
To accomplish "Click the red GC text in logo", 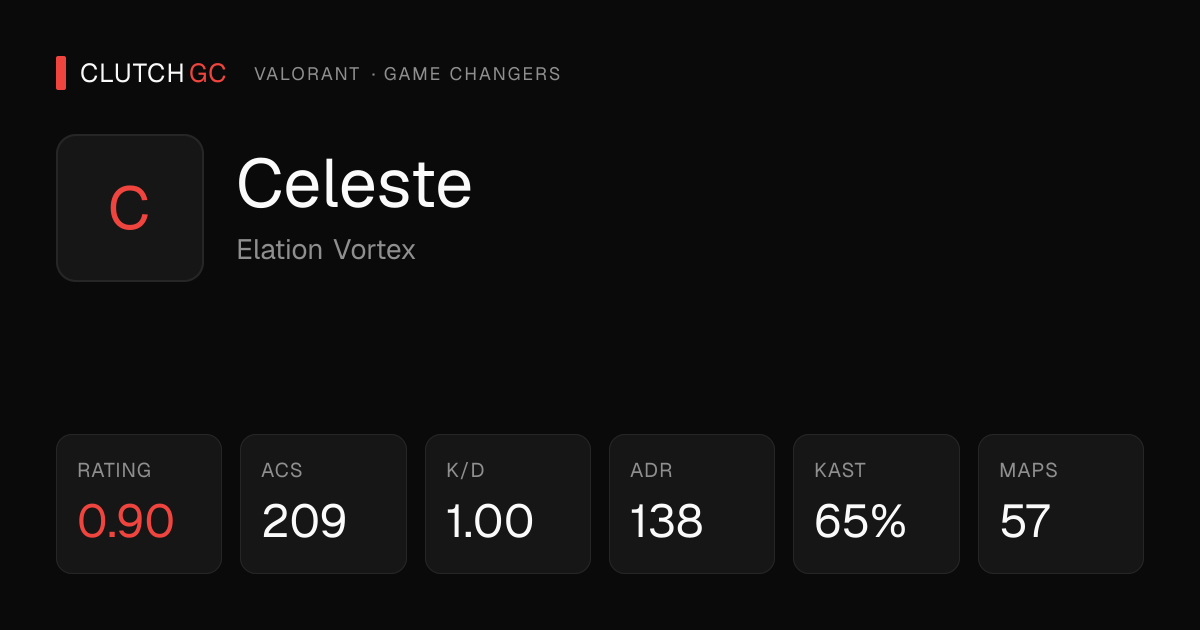I will (208, 73).
